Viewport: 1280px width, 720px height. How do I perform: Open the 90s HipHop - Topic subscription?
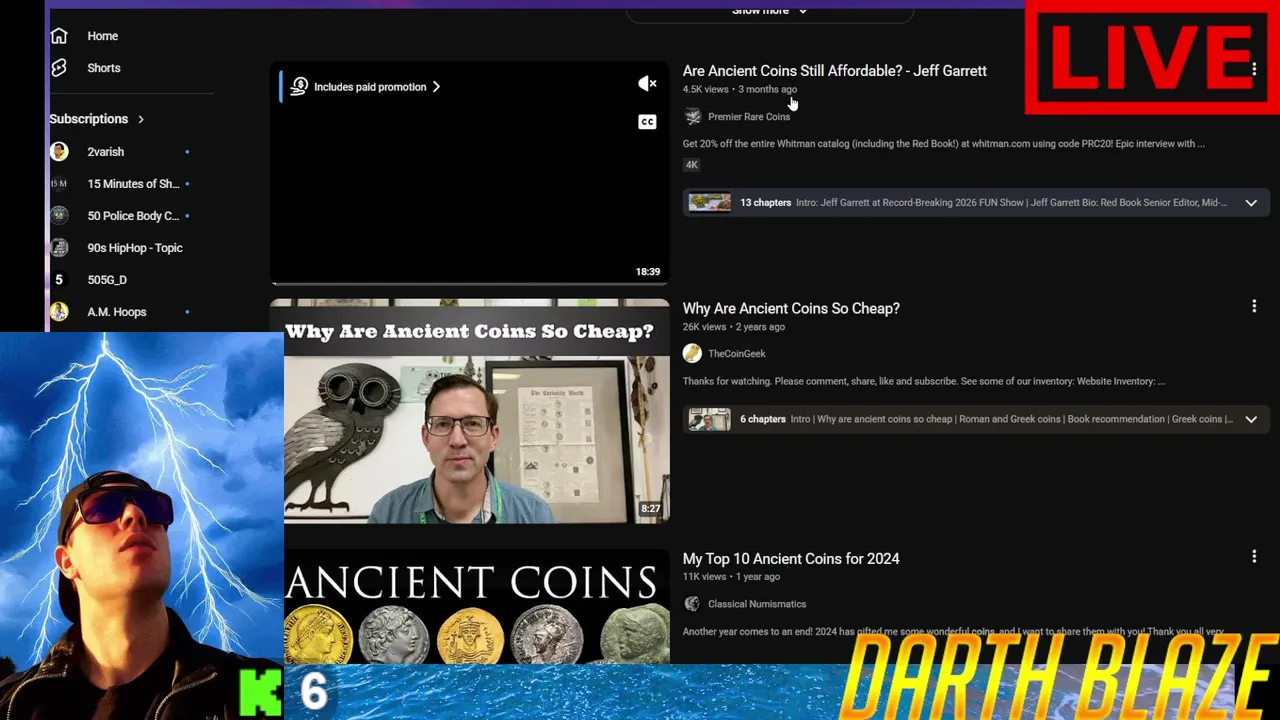click(x=135, y=248)
